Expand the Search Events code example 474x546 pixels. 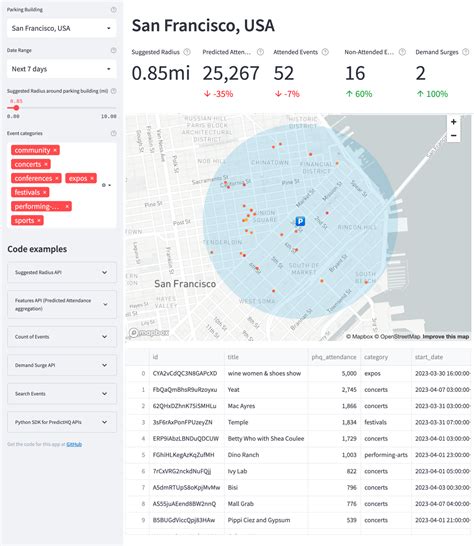(62, 394)
